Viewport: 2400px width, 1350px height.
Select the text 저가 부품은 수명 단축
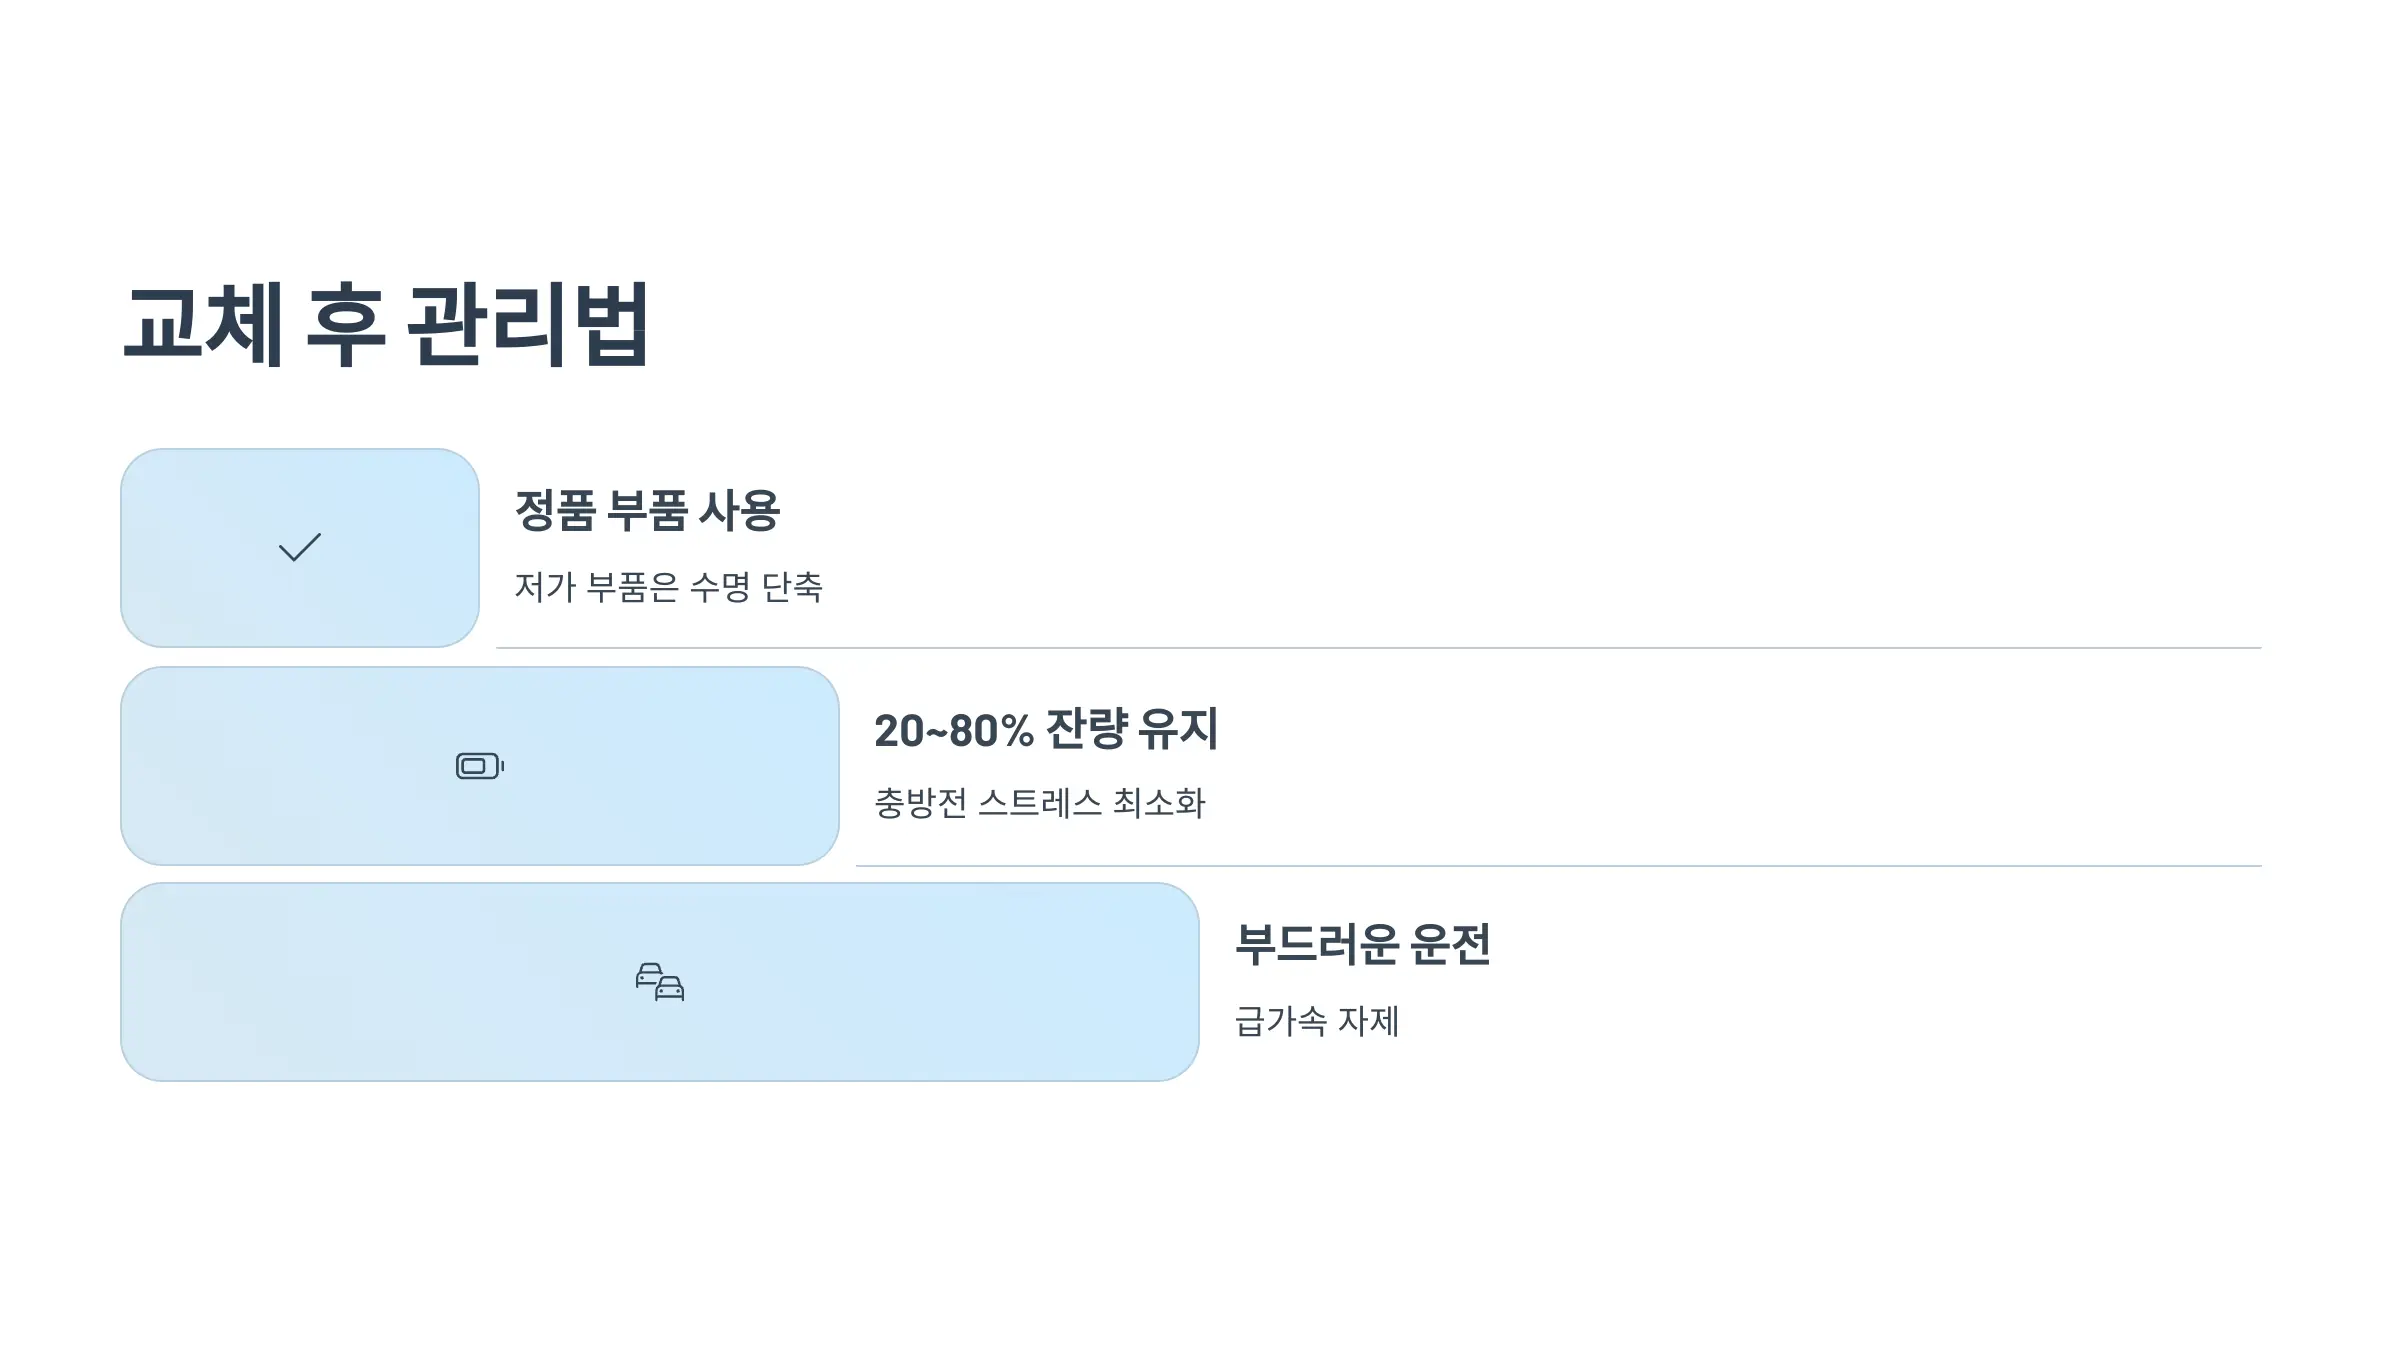pos(668,587)
